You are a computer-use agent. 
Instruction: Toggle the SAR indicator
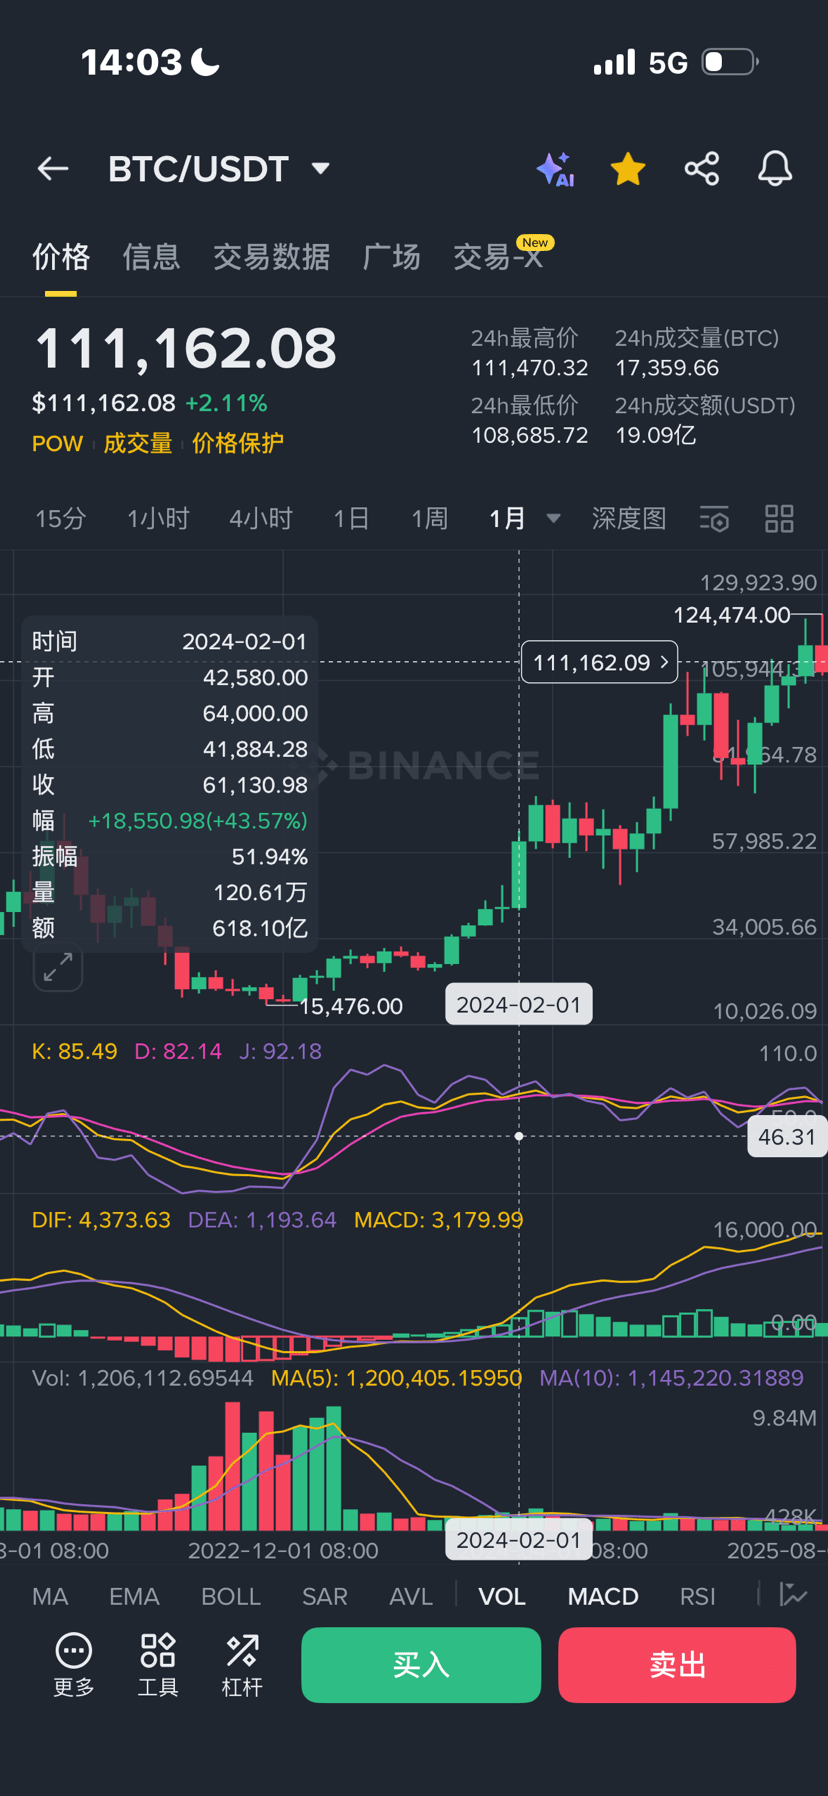pos(325,1596)
